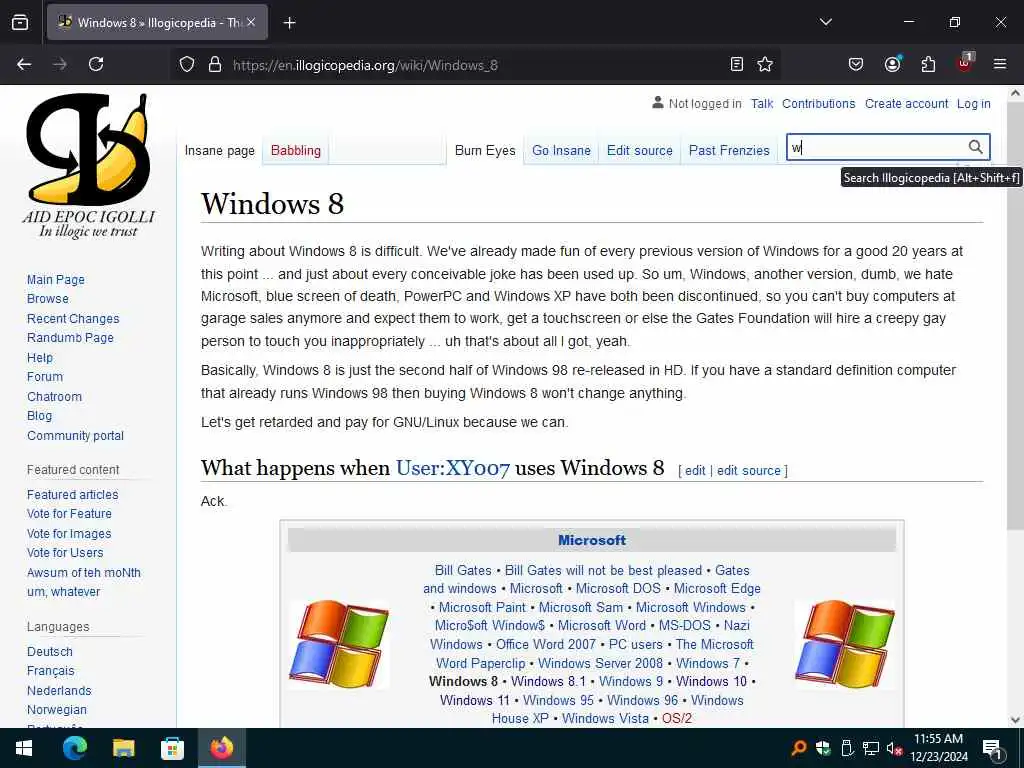
Task: Toggle reader view icon in address bar
Action: tap(737, 64)
